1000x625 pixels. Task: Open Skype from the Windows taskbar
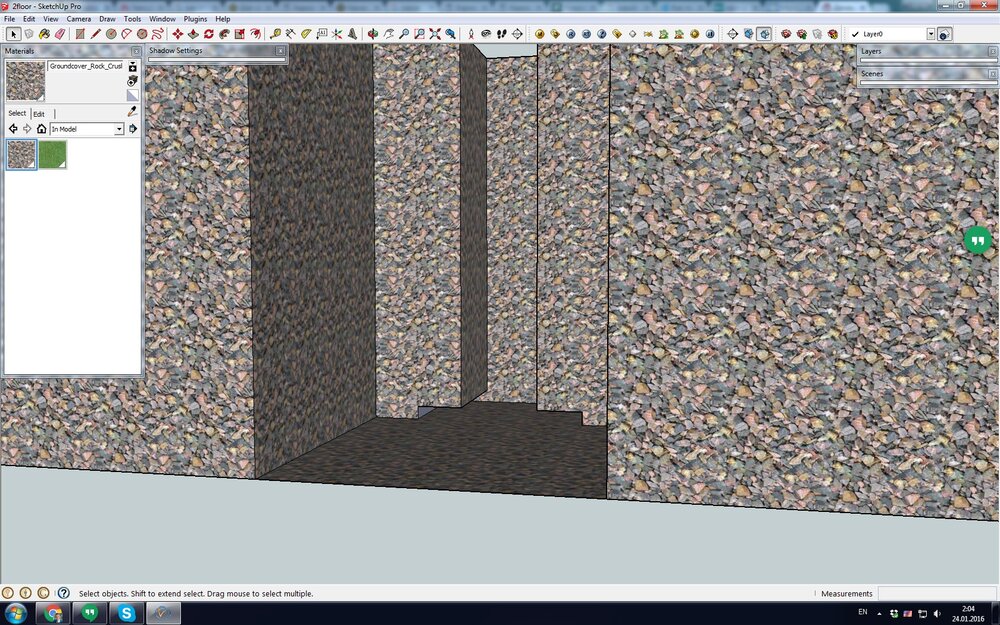tap(127, 613)
